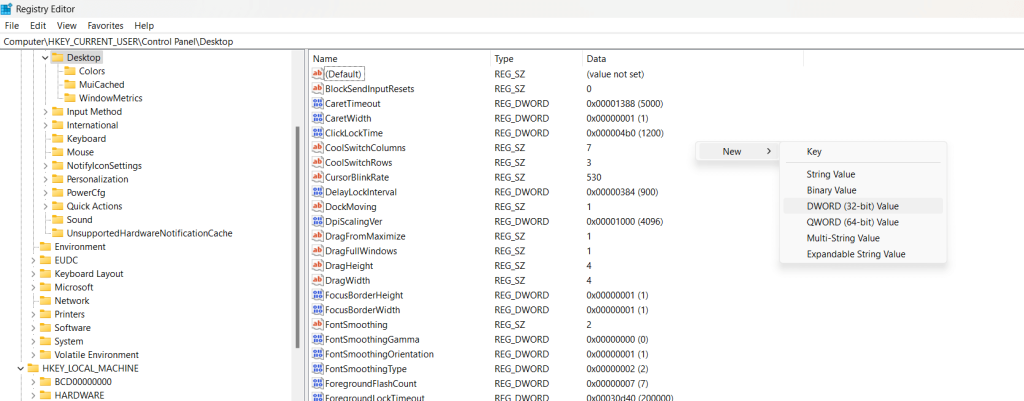The height and width of the screenshot is (401, 1024).
Task: Click the CaretTimeout DWORD value icon
Action: tap(318, 103)
